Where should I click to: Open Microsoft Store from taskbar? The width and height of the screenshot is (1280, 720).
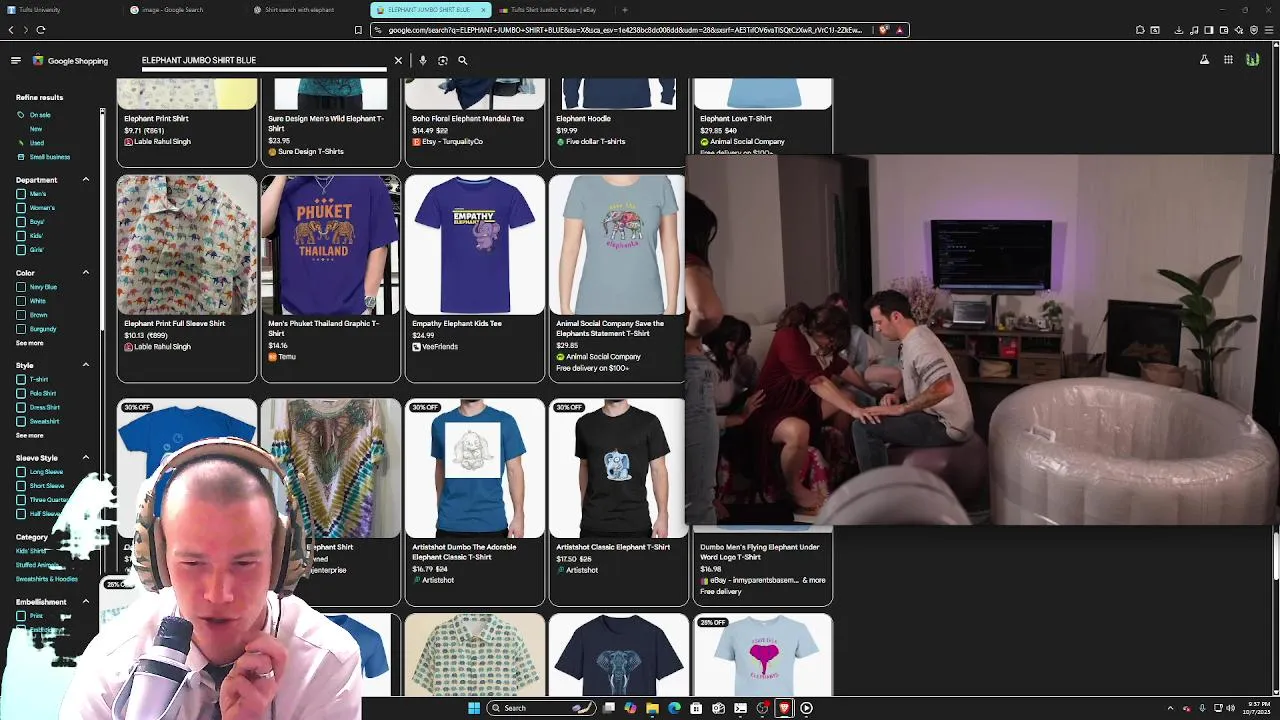click(696, 708)
